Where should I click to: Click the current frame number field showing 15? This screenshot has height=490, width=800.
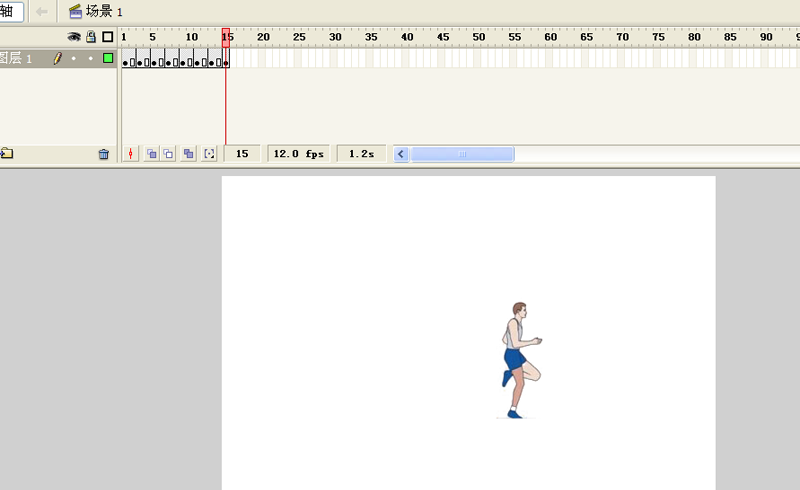(x=242, y=154)
